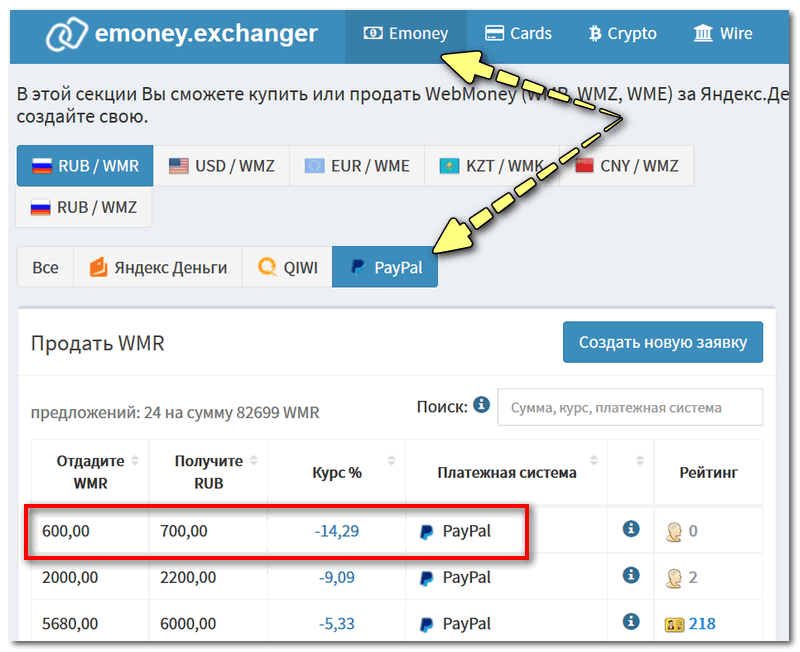The width and height of the screenshot is (800, 652).
Task: Choose the KZT / WMK currency pair tab
Action: point(492,166)
